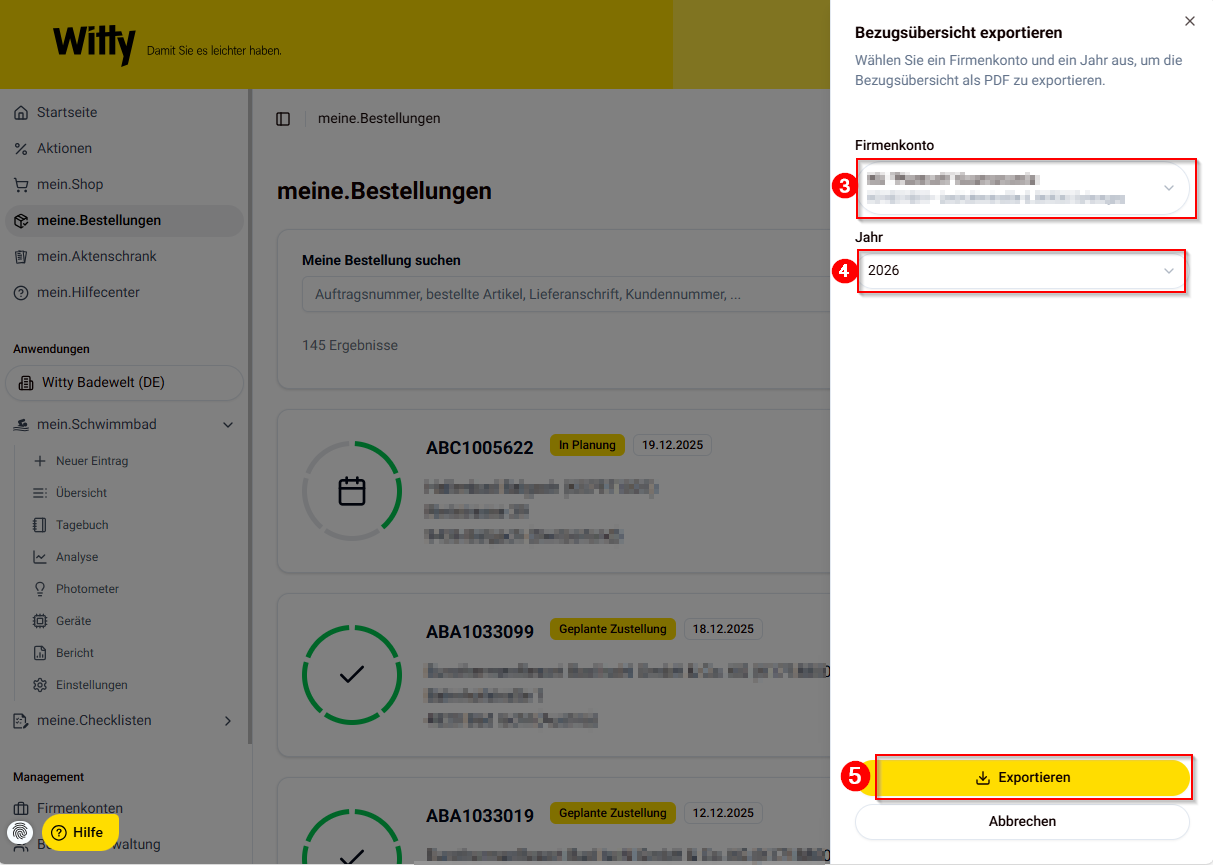Click the meine.Bestellungen package icon
This screenshot has height=865, width=1213.
click(21, 221)
